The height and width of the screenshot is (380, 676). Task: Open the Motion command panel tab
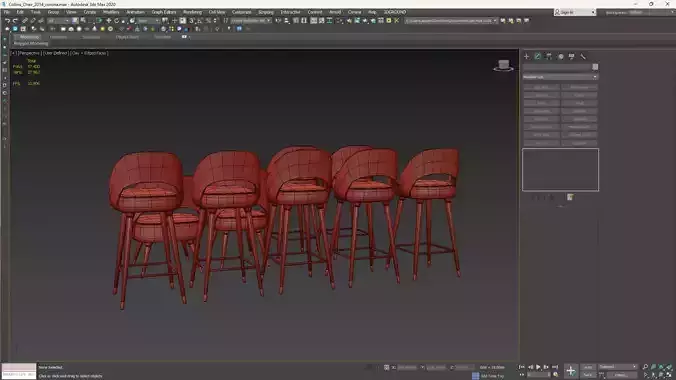560,57
